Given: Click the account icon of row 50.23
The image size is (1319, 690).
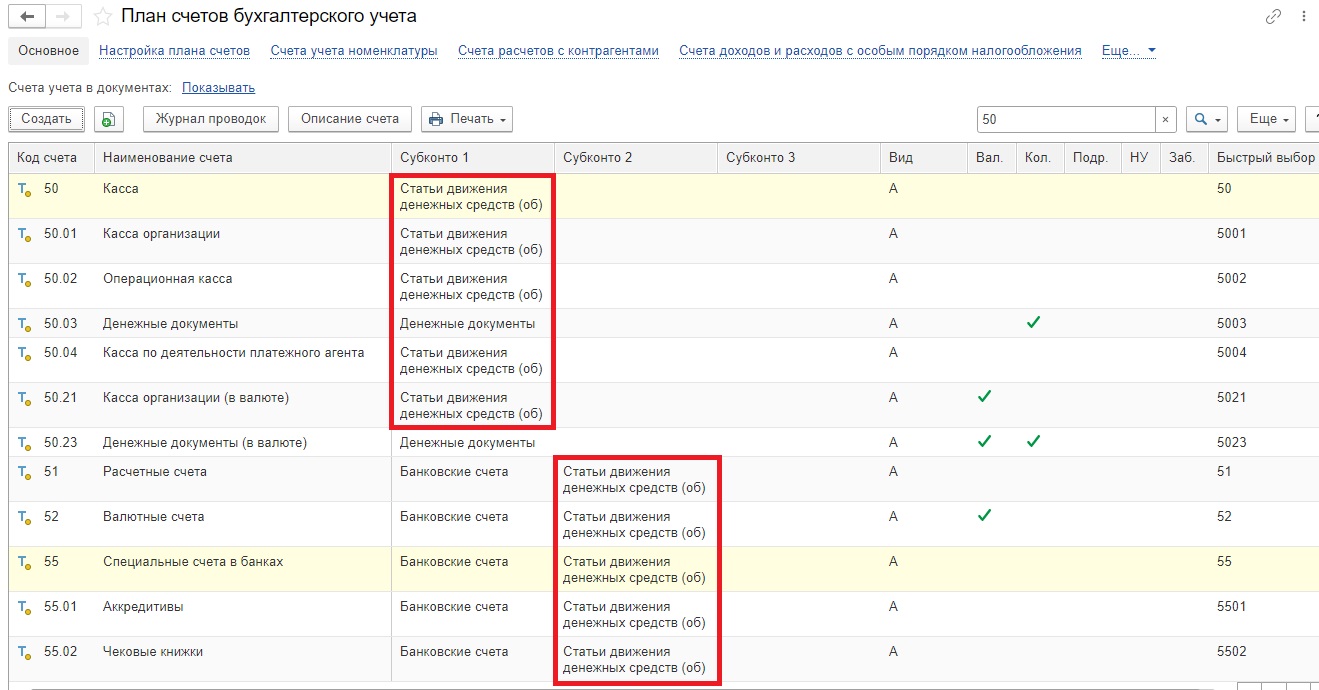Looking at the screenshot, I should 25,443.
